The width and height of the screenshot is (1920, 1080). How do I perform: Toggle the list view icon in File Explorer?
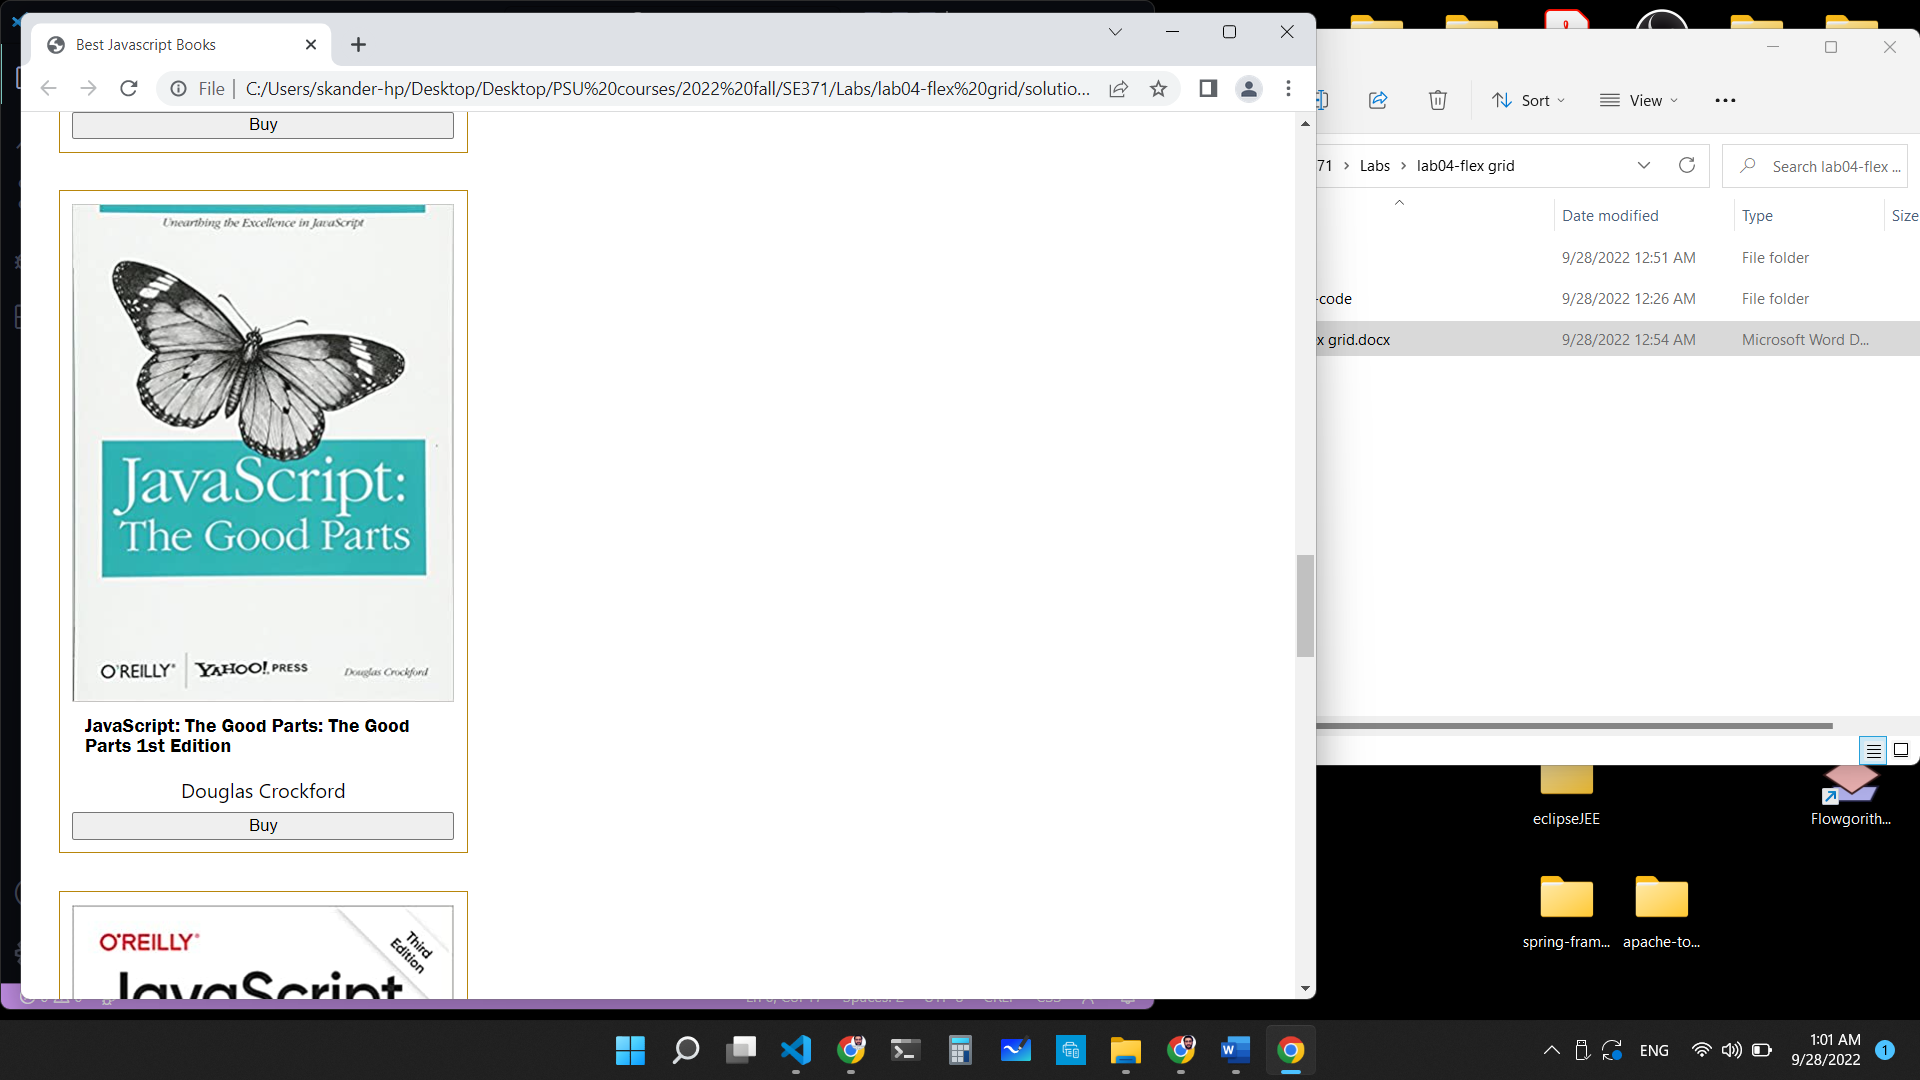tap(1874, 749)
